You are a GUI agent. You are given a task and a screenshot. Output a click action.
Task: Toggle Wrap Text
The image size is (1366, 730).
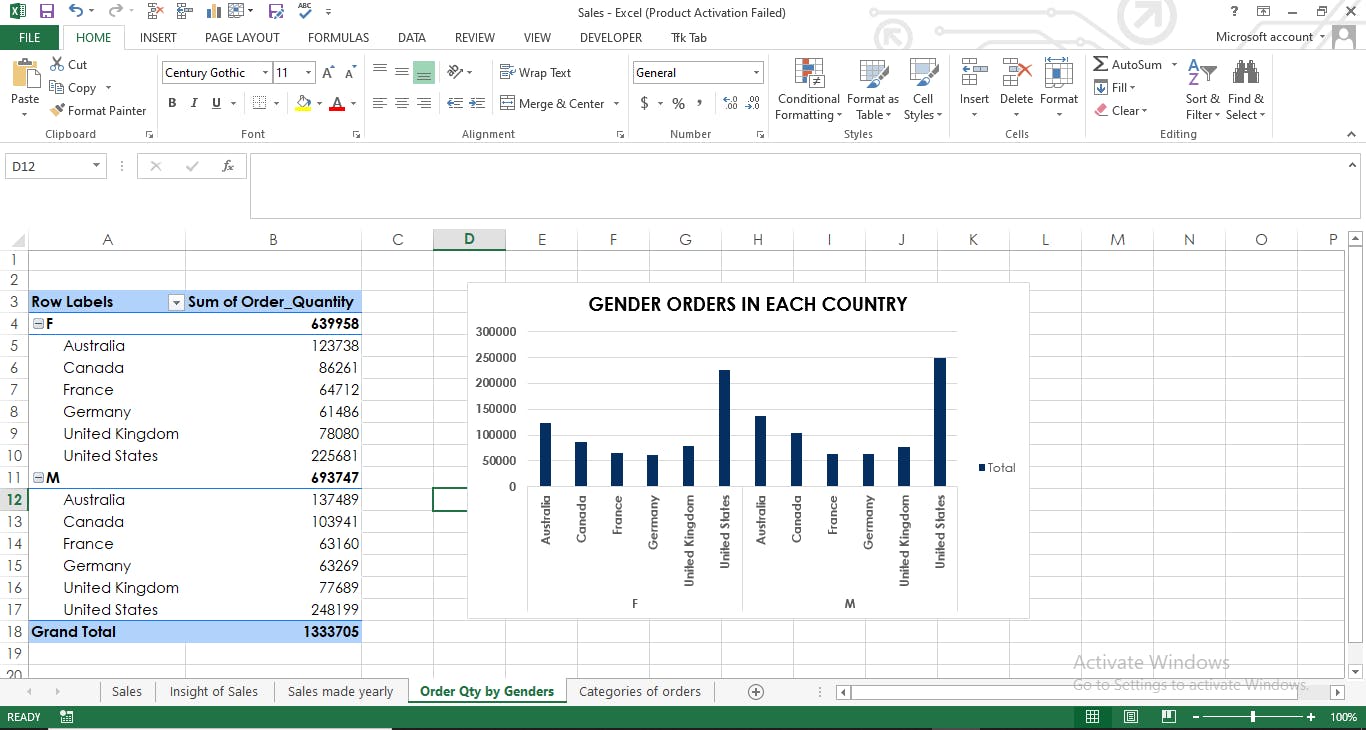[535, 73]
